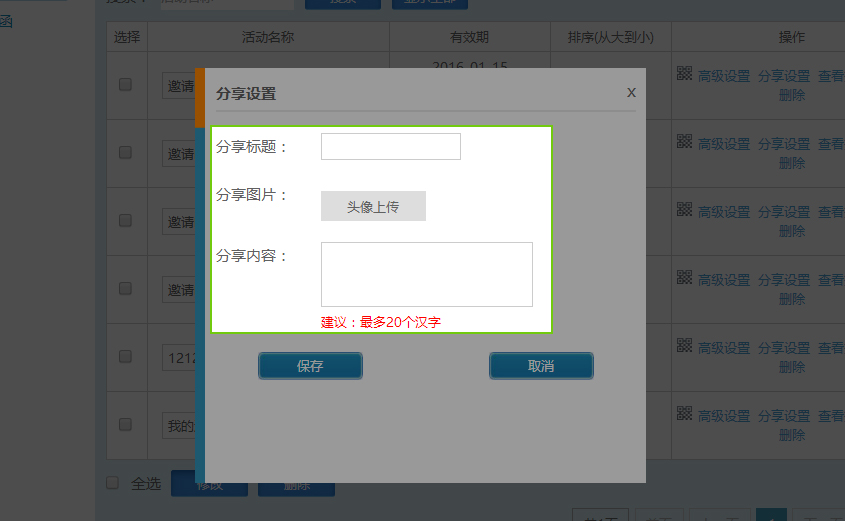
Task: Click the 选择 column header
Action: 127,37
